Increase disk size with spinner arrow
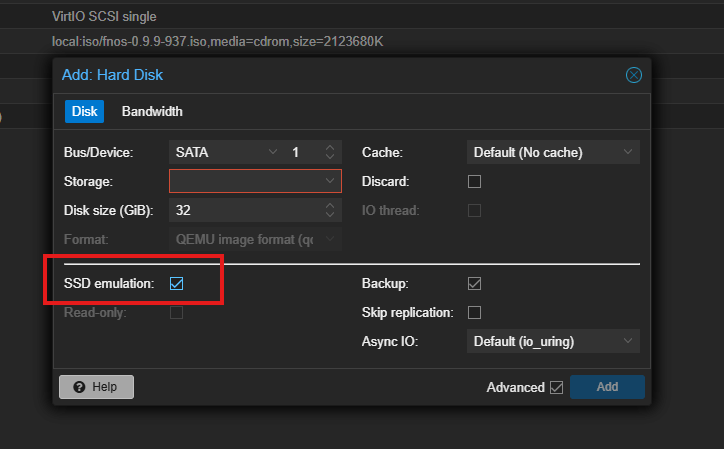Viewport: 724px width, 449px height. (330, 206)
